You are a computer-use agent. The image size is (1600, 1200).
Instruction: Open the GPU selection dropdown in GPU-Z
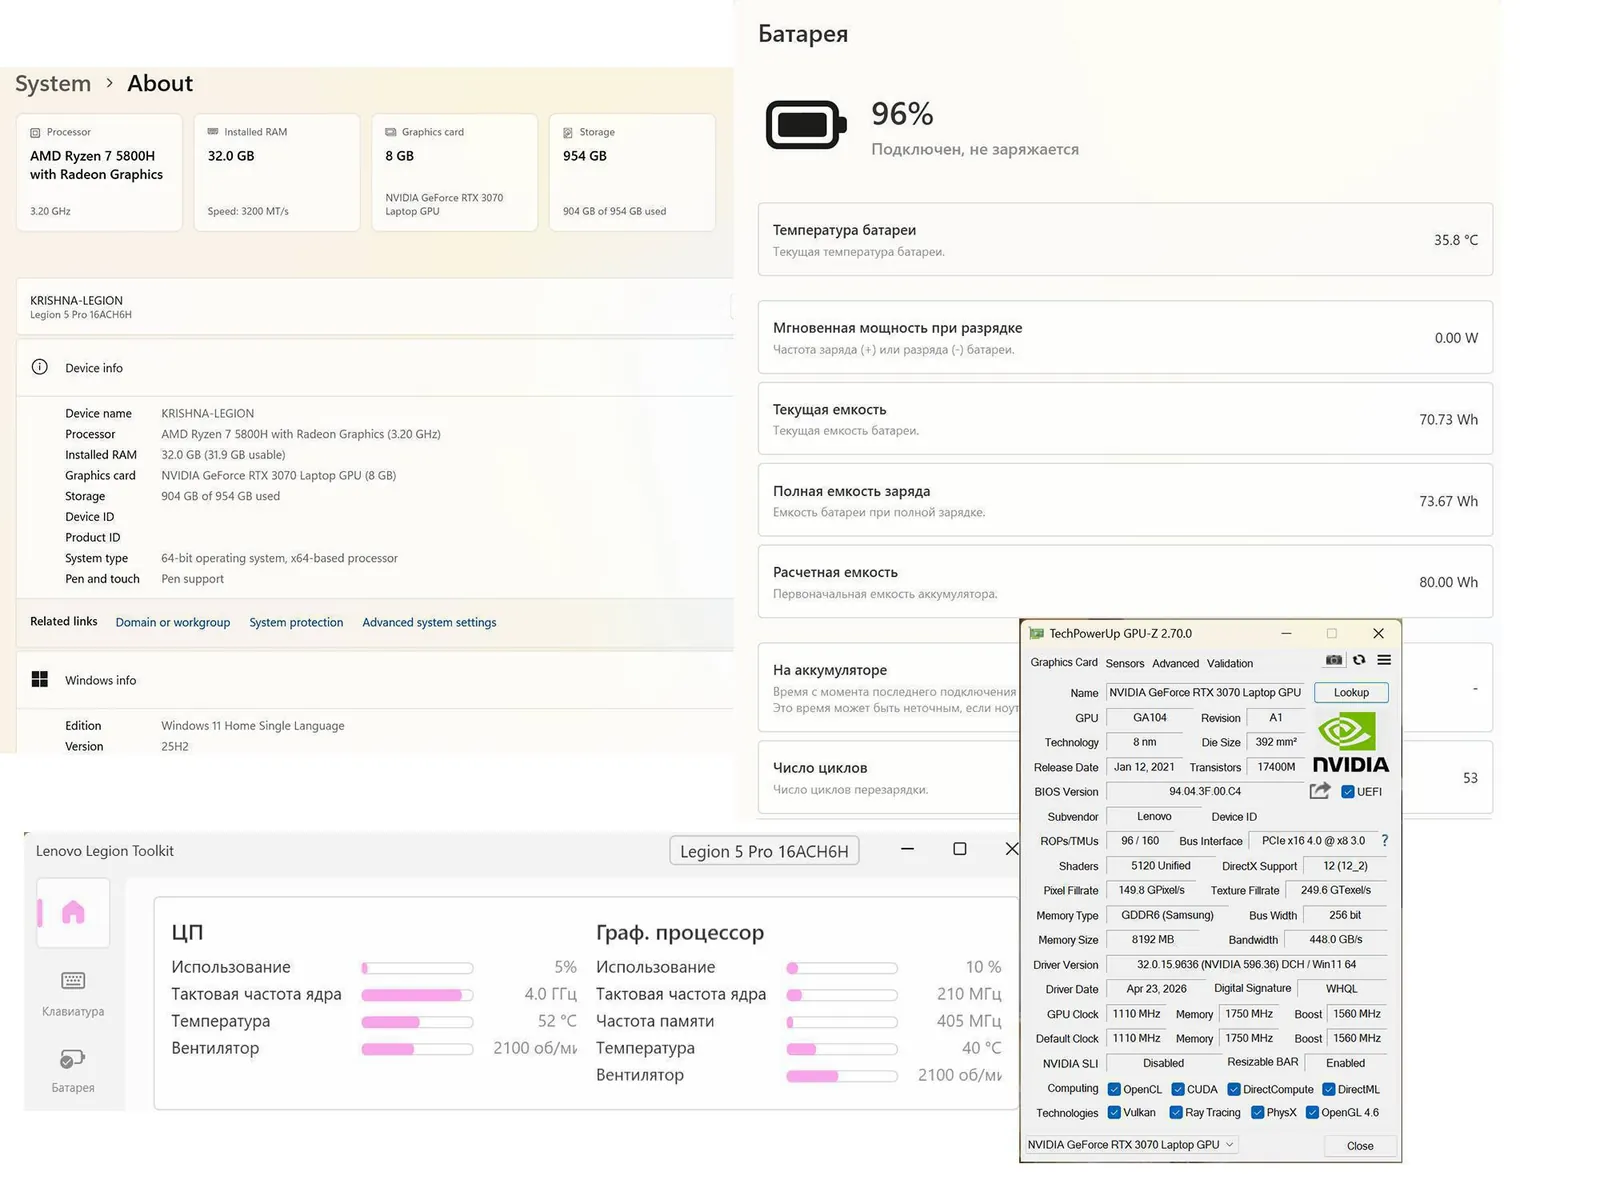point(1132,1145)
